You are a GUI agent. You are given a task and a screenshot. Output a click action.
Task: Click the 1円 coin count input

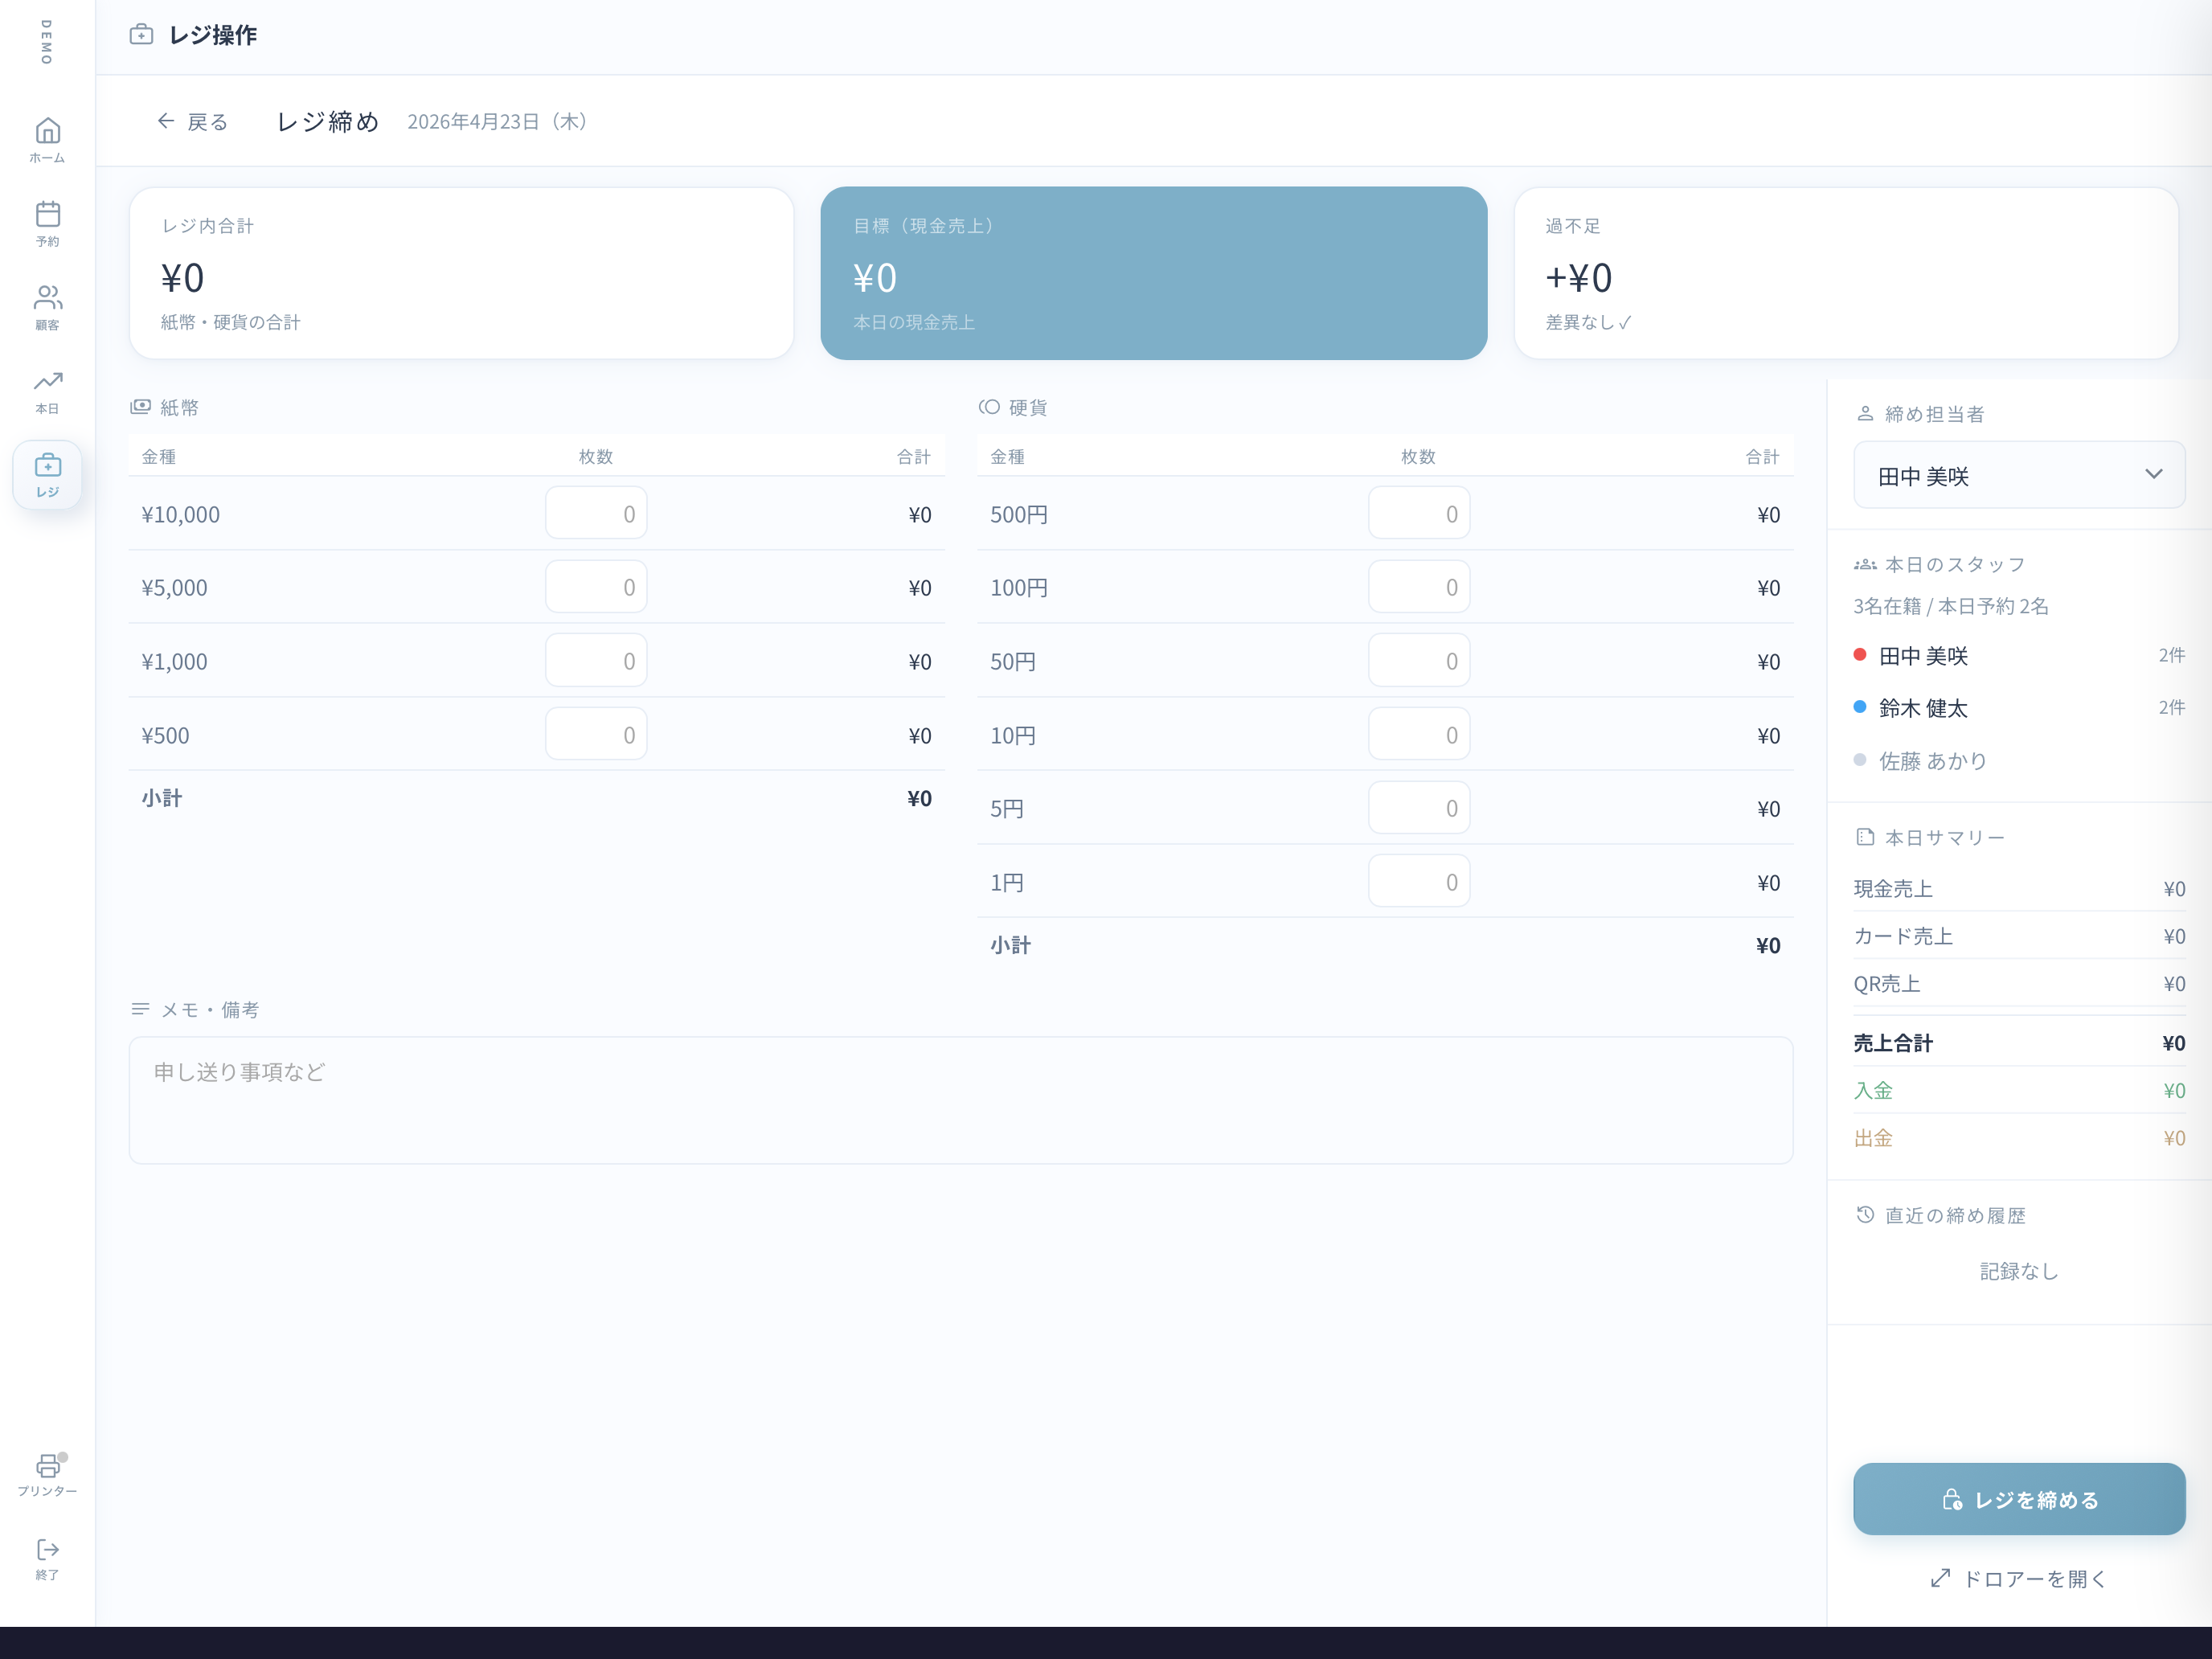[x=1419, y=881]
